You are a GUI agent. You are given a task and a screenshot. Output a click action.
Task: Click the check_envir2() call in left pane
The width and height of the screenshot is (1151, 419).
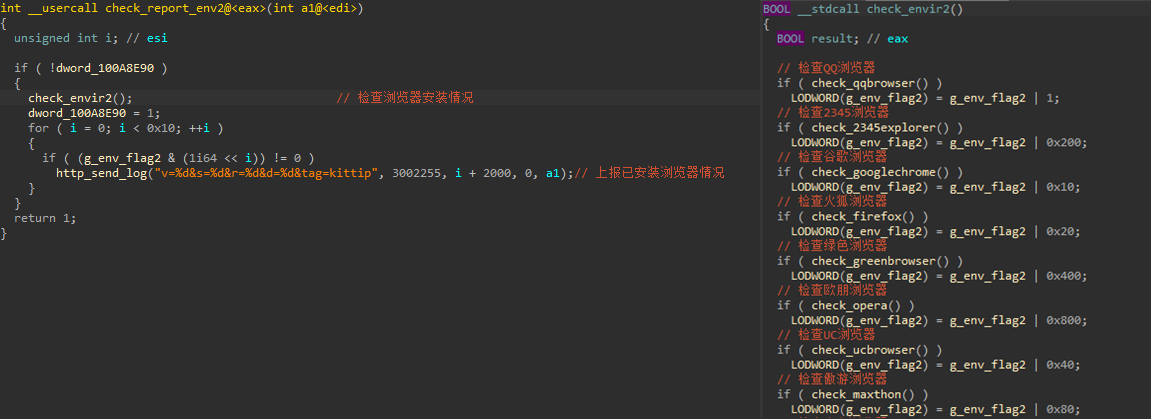click(x=78, y=98)
